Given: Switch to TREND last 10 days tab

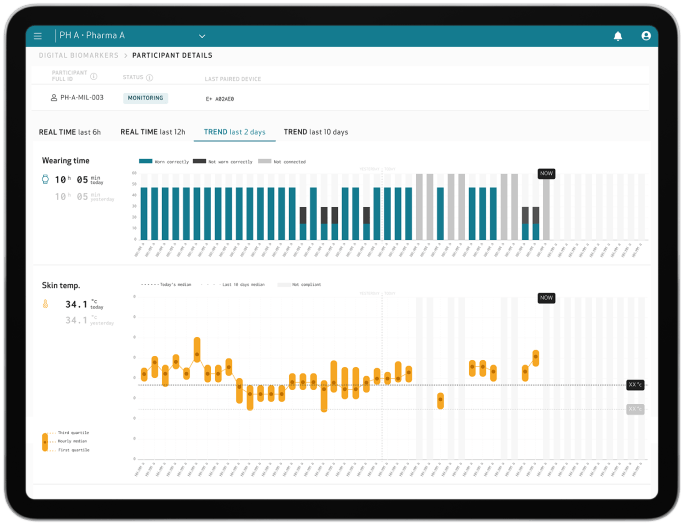Looking at the screenshot, I should 316,132.
